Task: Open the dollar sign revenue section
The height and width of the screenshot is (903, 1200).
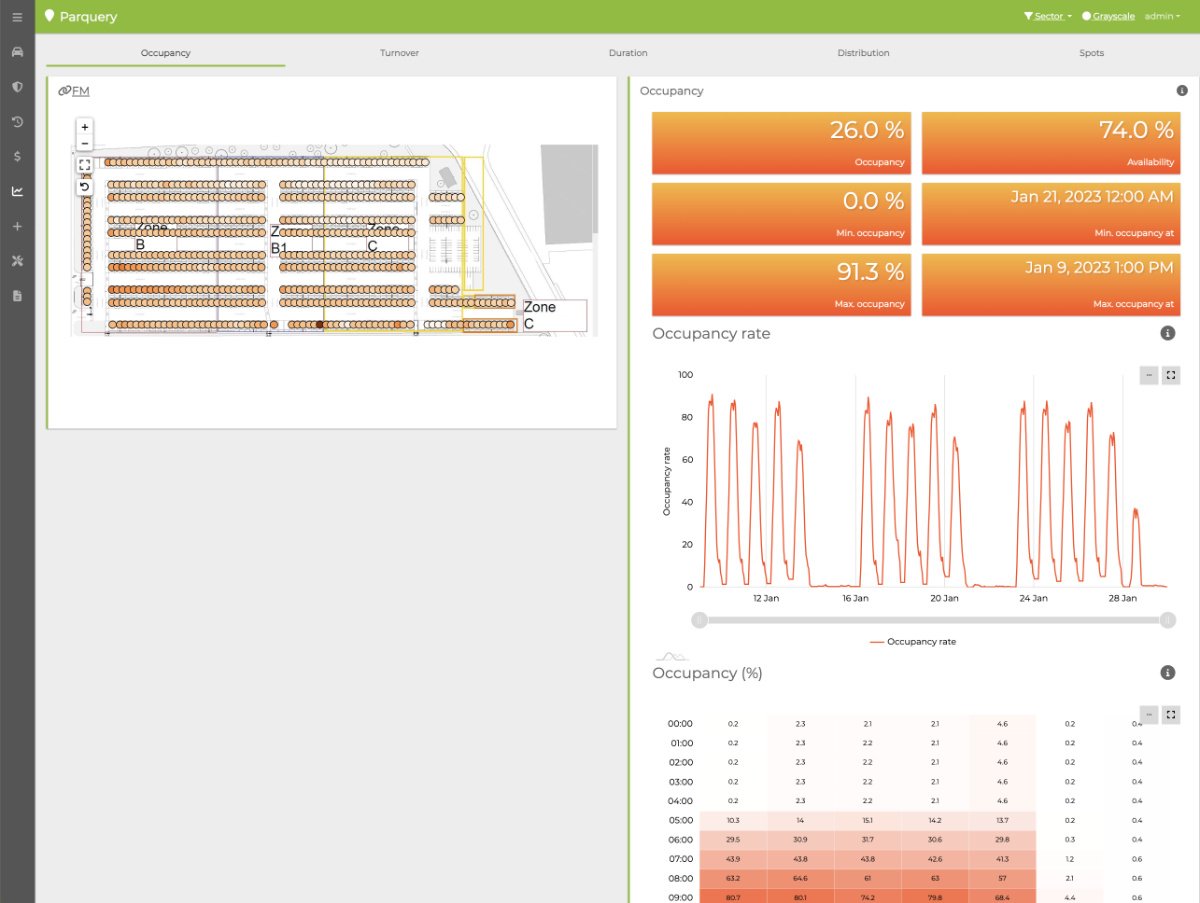Action: point(17,157)
